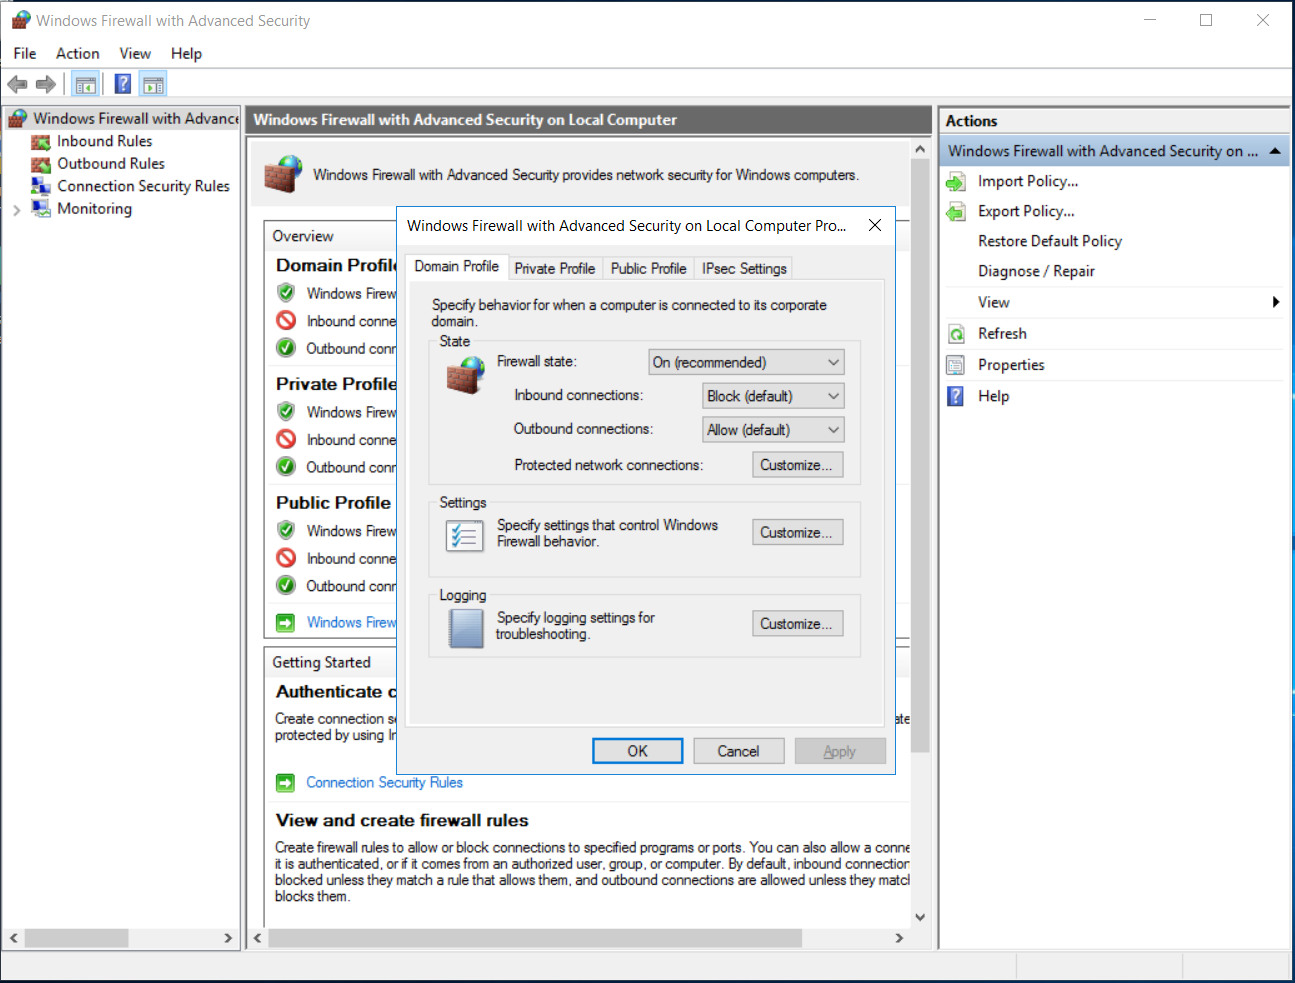This screenshot has width=1295, height=983.
Task: Click green arrow icon beside Connection Security Rules link
Action: (x=286, y=782)
